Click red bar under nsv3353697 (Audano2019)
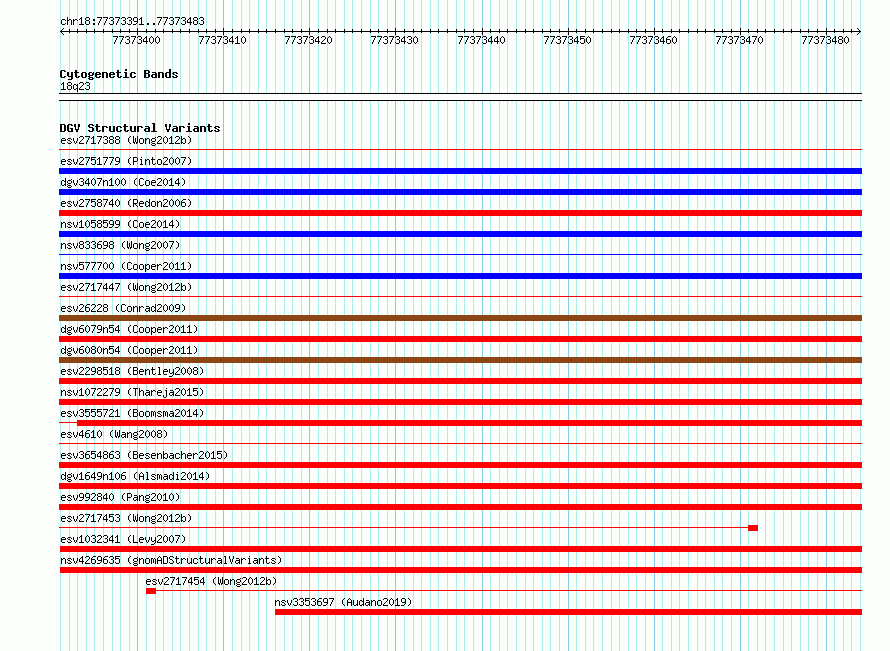The height and width of the screenshot is (651, 890). 568,612
